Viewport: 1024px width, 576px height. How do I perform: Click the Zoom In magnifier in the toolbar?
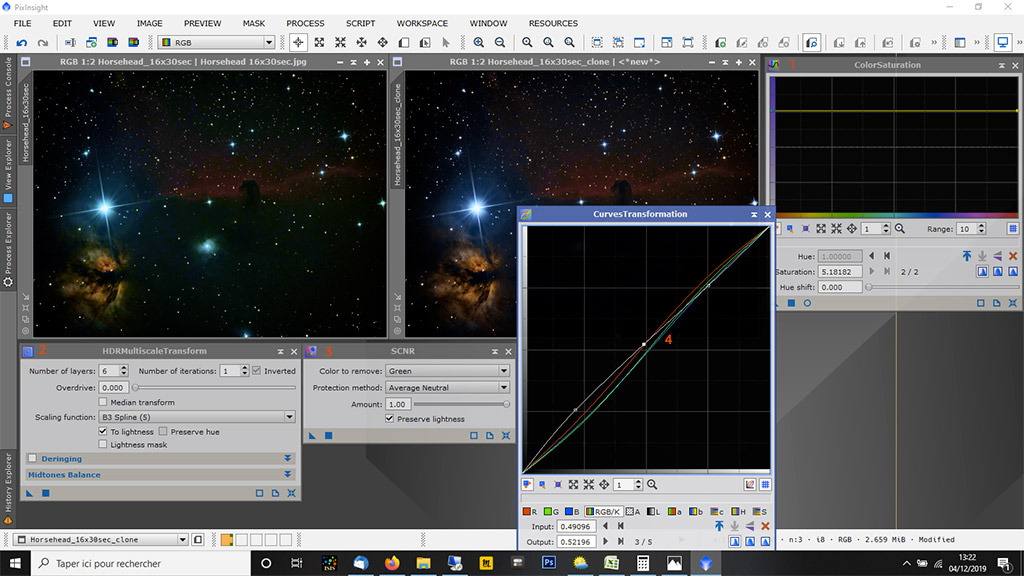479,43
